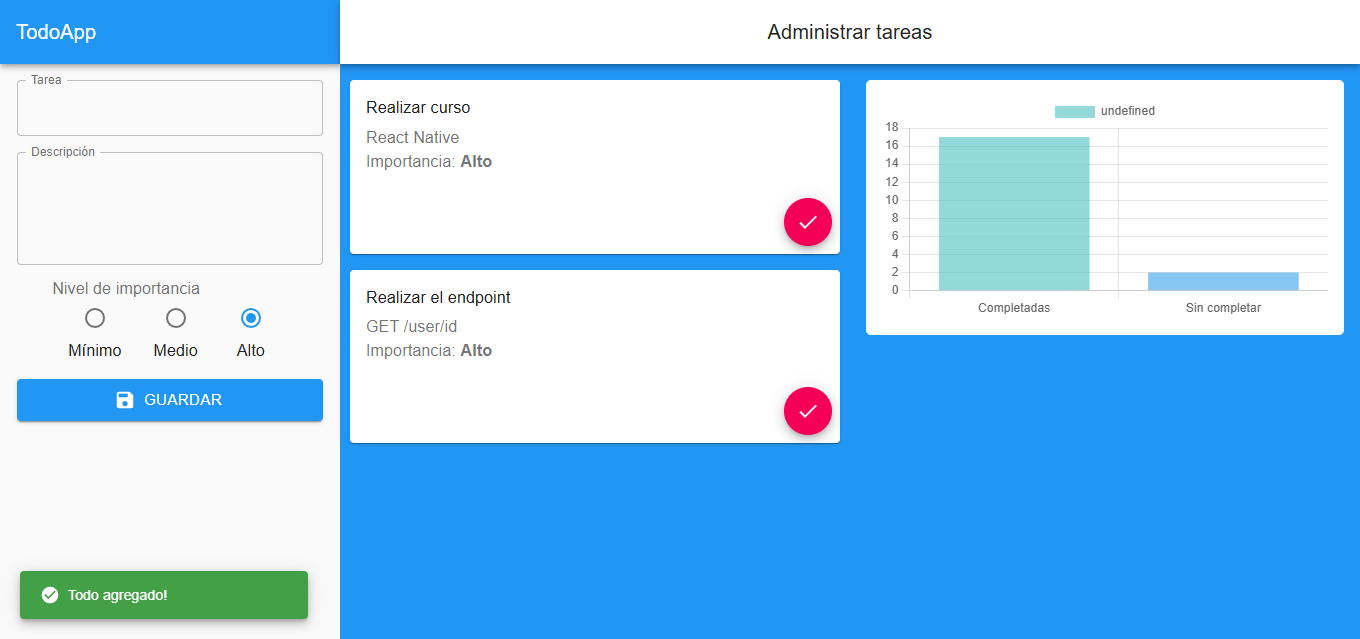Choose the Medio importance radio button
Image resolution: width=1360 pixels, height=639 pixels.
coord(176,318)
